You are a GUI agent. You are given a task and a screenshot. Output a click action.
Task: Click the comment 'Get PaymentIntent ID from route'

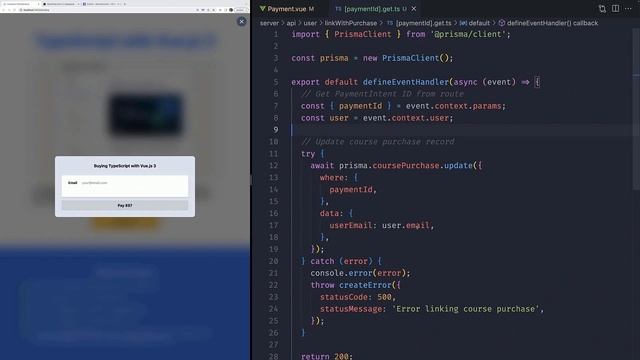pos(382,94)
